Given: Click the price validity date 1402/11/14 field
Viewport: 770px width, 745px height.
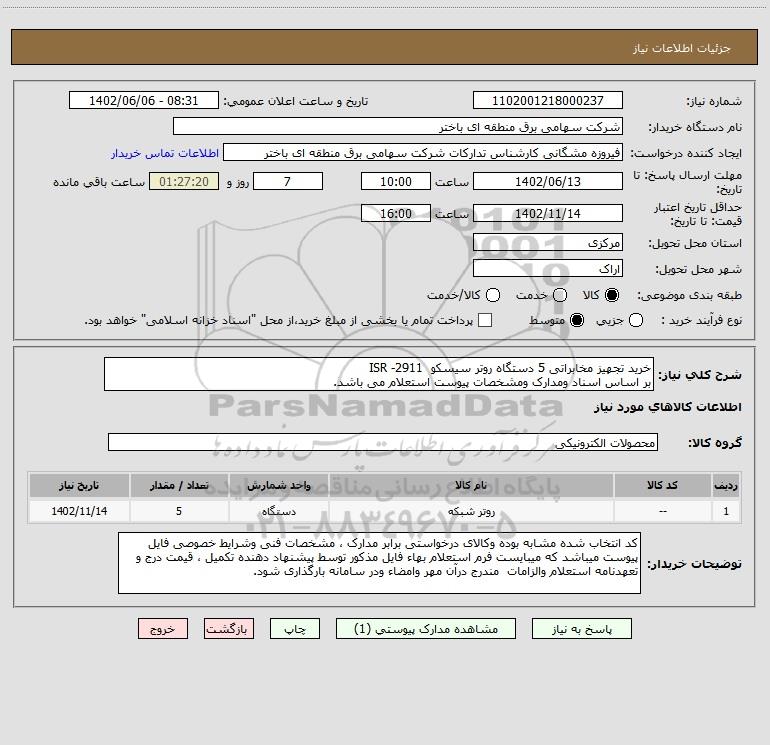Looking at the screenshot, I should pos(548,213).
